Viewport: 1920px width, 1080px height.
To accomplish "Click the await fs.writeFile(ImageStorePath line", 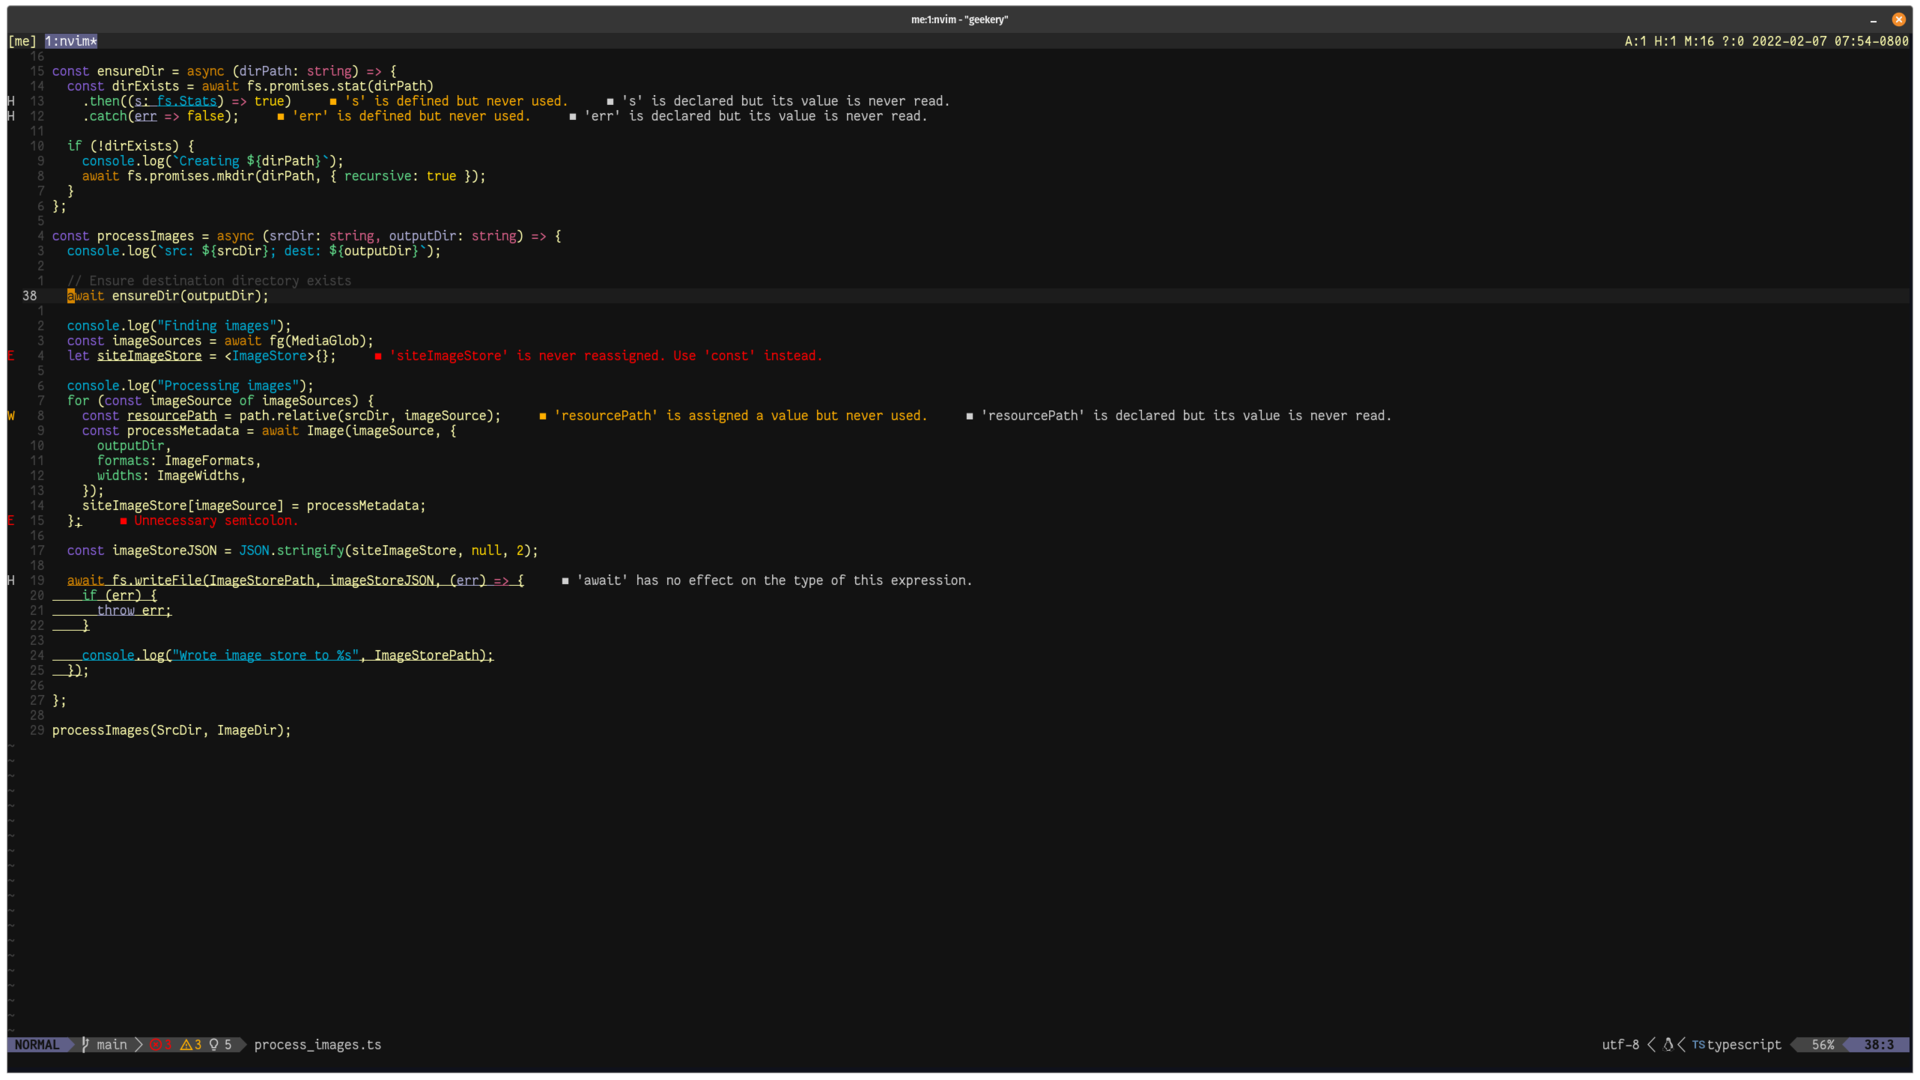I will tap(295, 581).
